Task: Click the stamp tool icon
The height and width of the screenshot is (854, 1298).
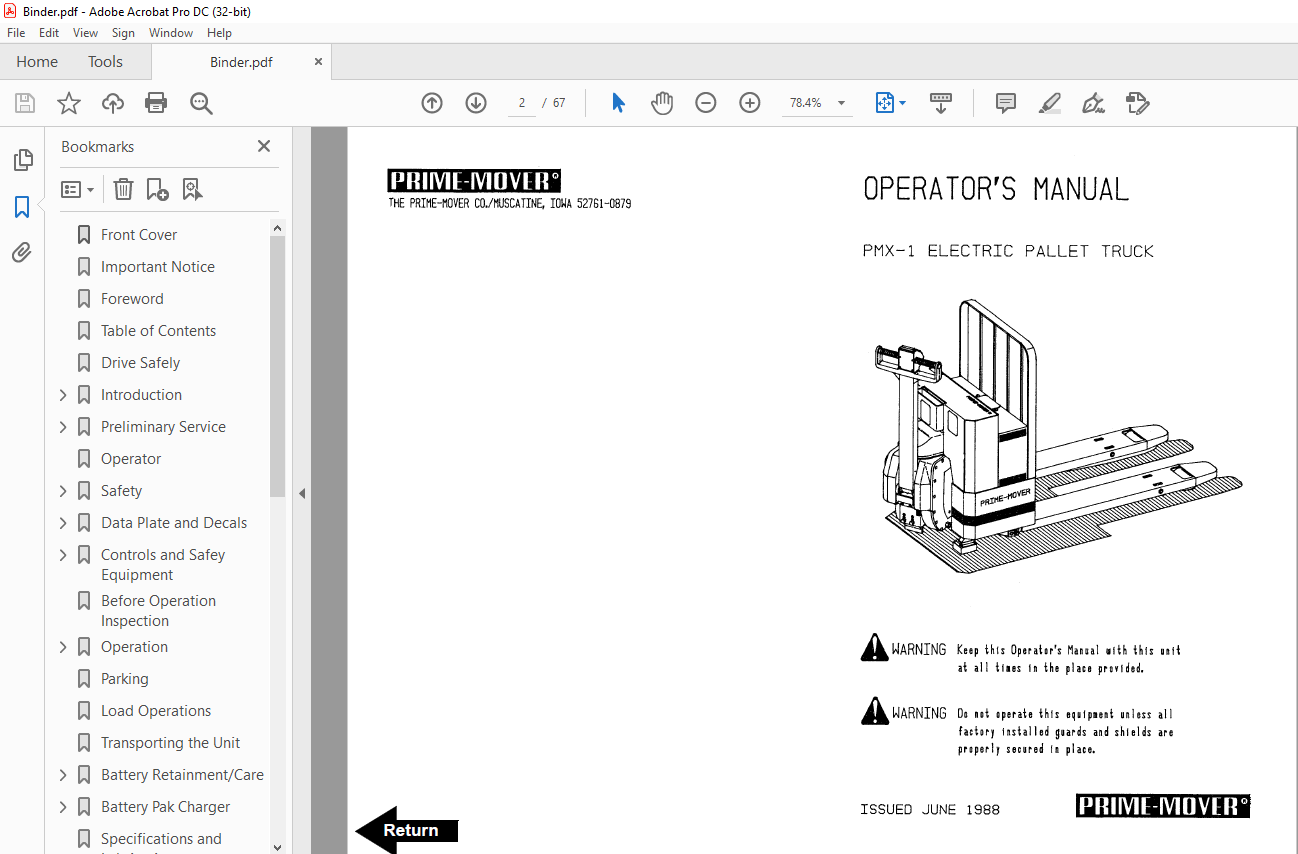Action: pyautogui.click(x=1138, y=103)
